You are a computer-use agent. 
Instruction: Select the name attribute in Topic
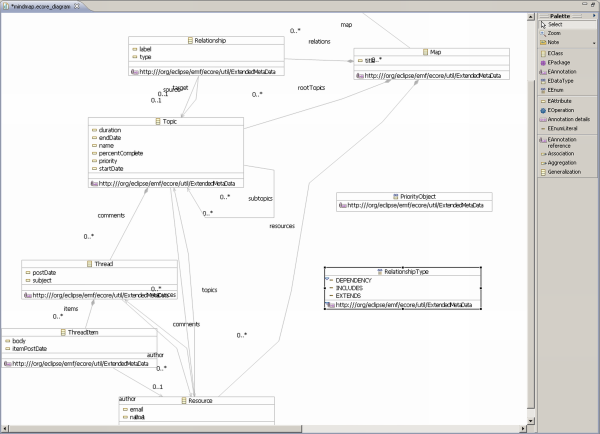pos(103,145)
